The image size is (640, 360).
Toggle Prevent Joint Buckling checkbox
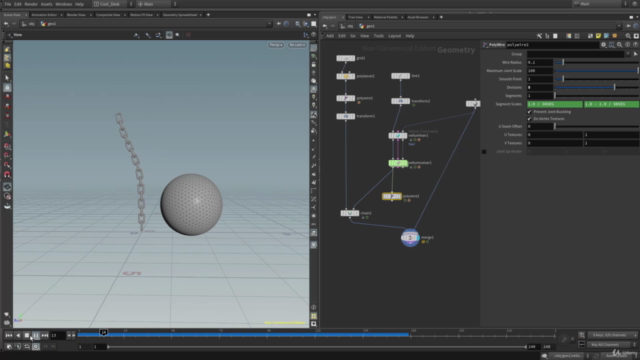pos(529,112)
